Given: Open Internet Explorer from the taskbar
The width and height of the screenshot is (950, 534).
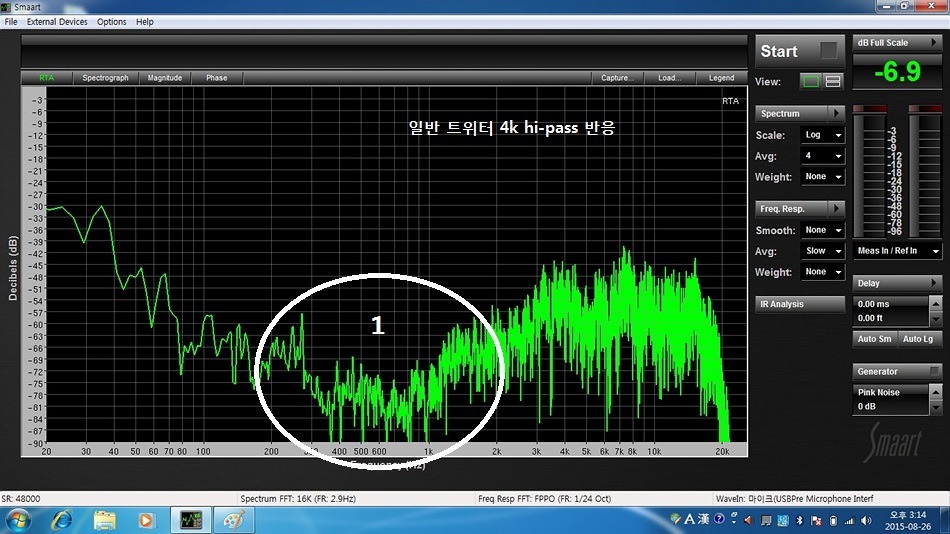Looking at the screenshot, I should click(62, 520).
